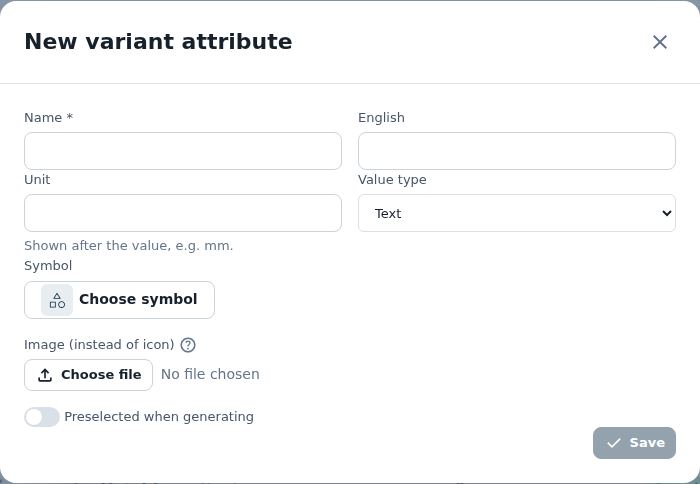This screenshot has height=484, width=700.
Task: Toggle Preselected when generating switch
Action: [x=42, y=417]
